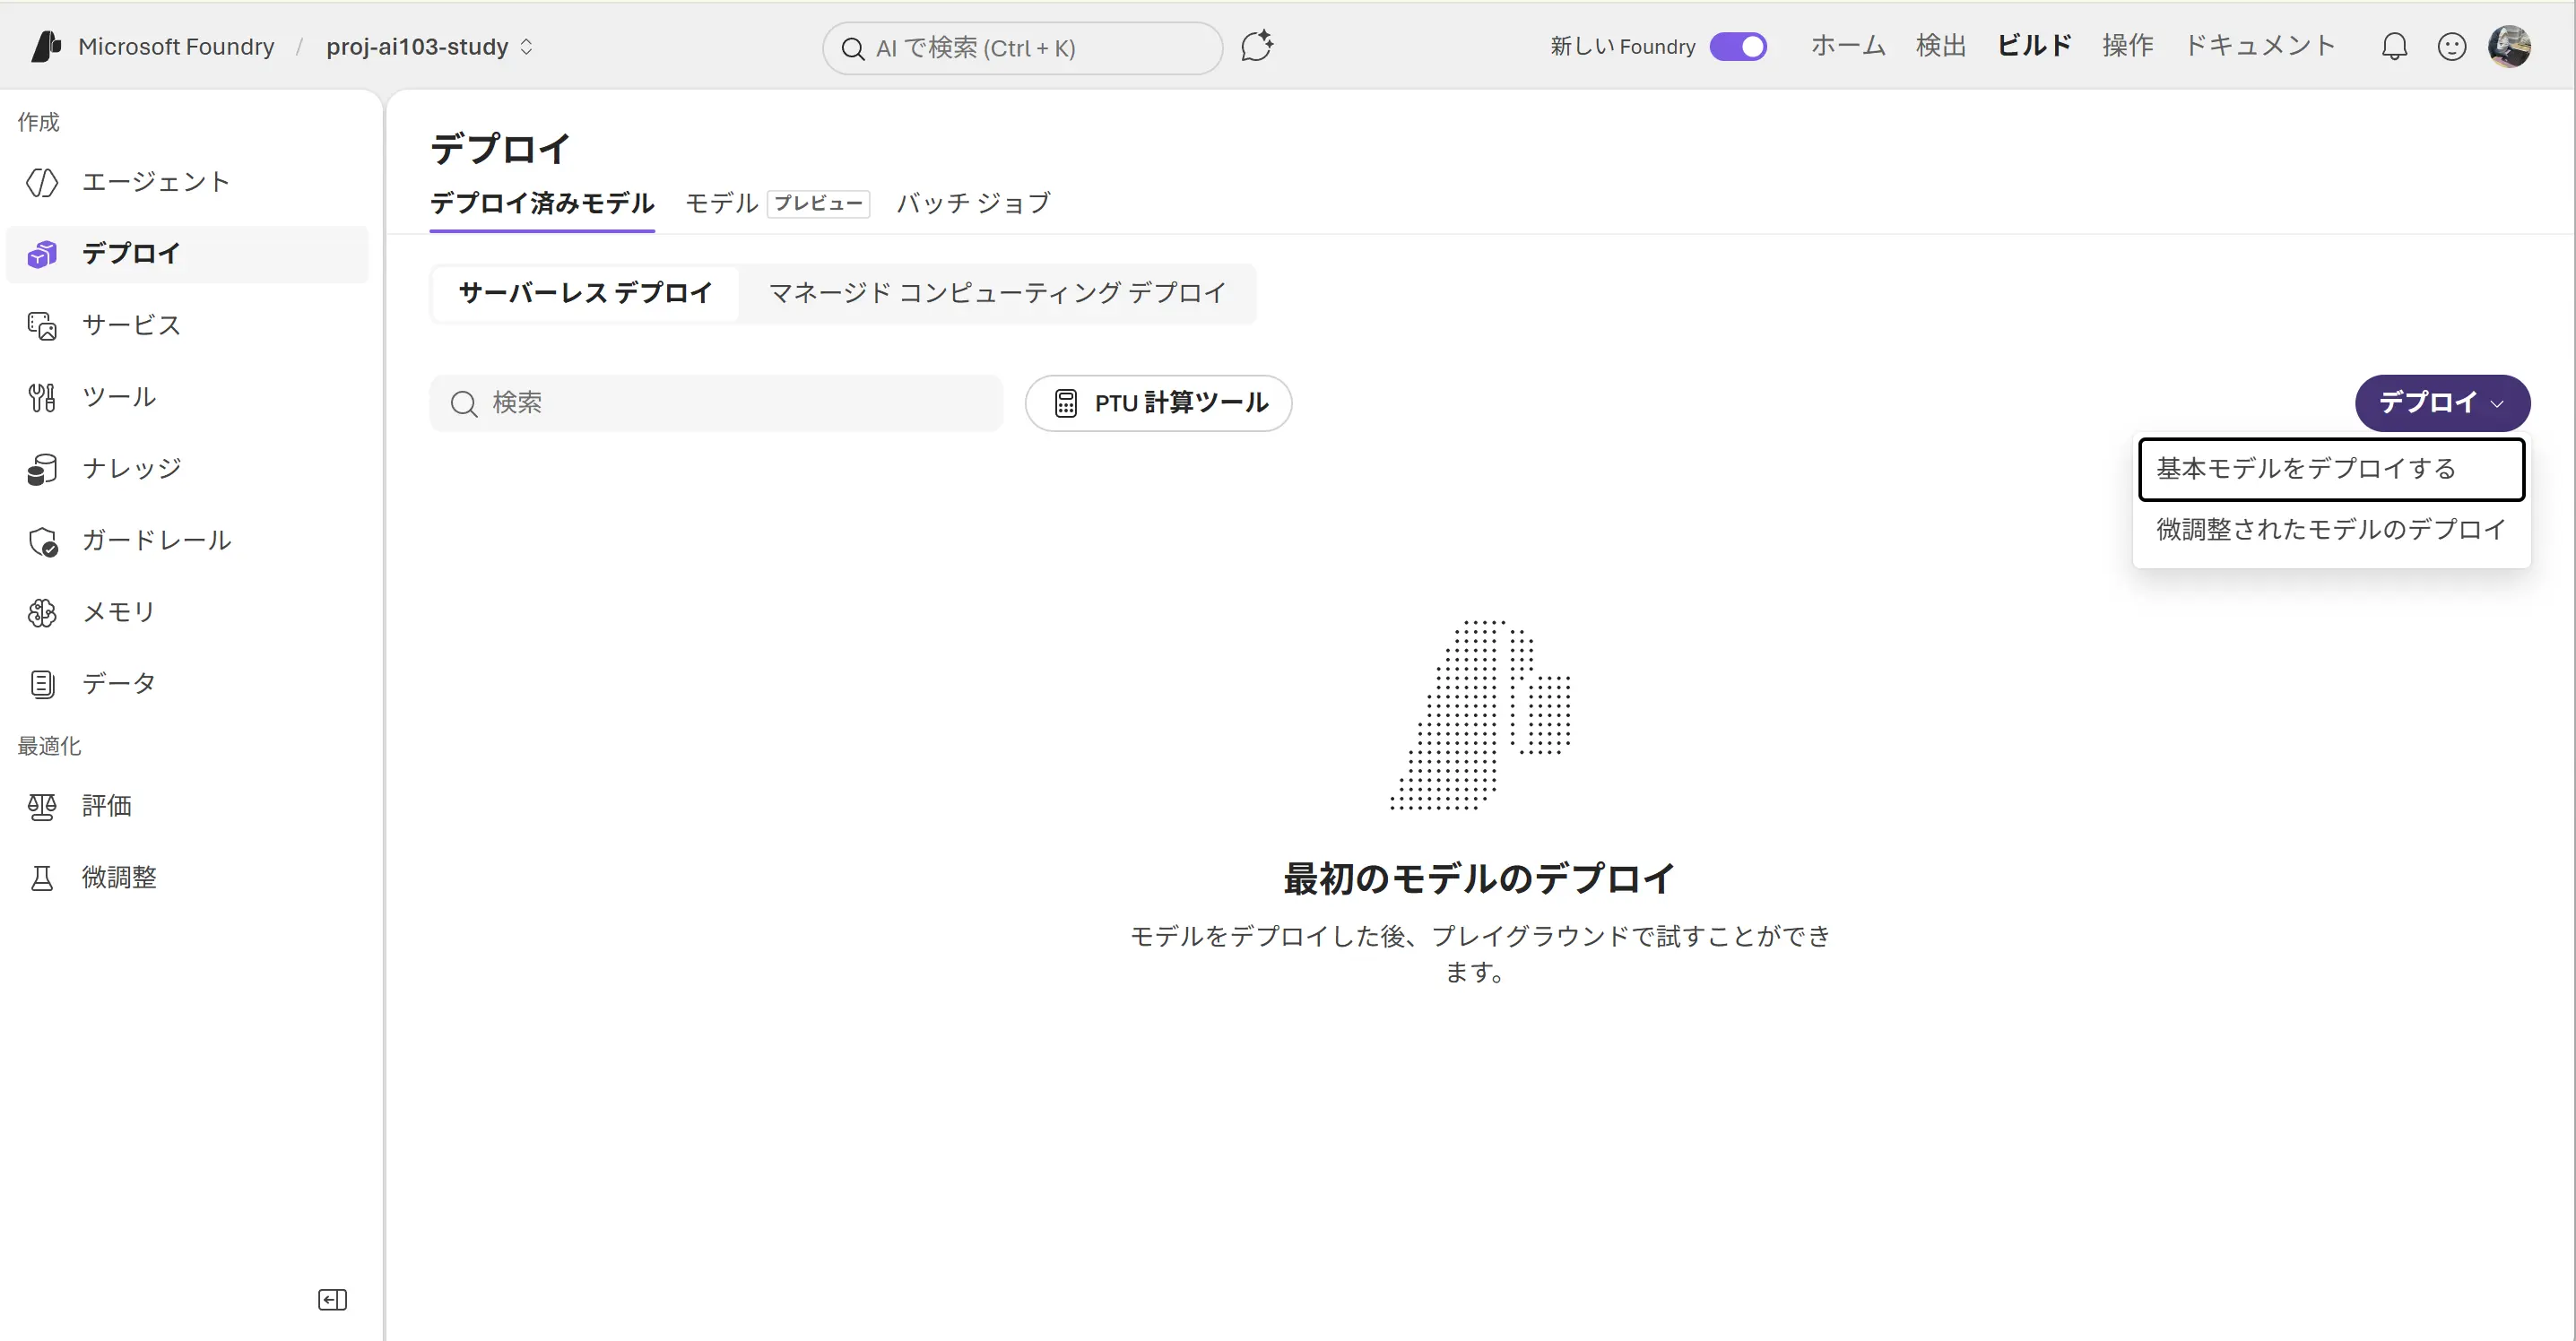Screen dimensions: 2576x1341
Task: Click the データ document sidebar icon
Action: point(42,684)
